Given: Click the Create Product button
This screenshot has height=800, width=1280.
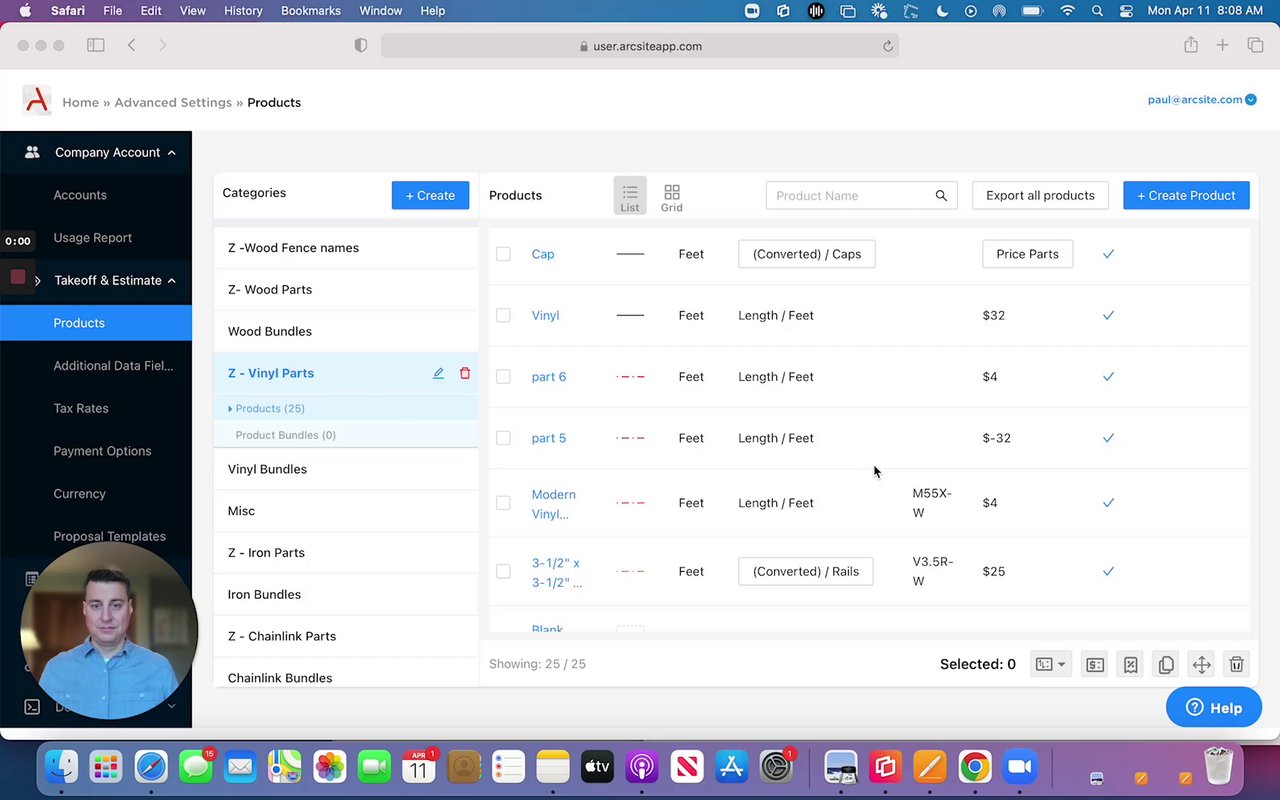Looking at the screenshot, I should (1186, 195).
